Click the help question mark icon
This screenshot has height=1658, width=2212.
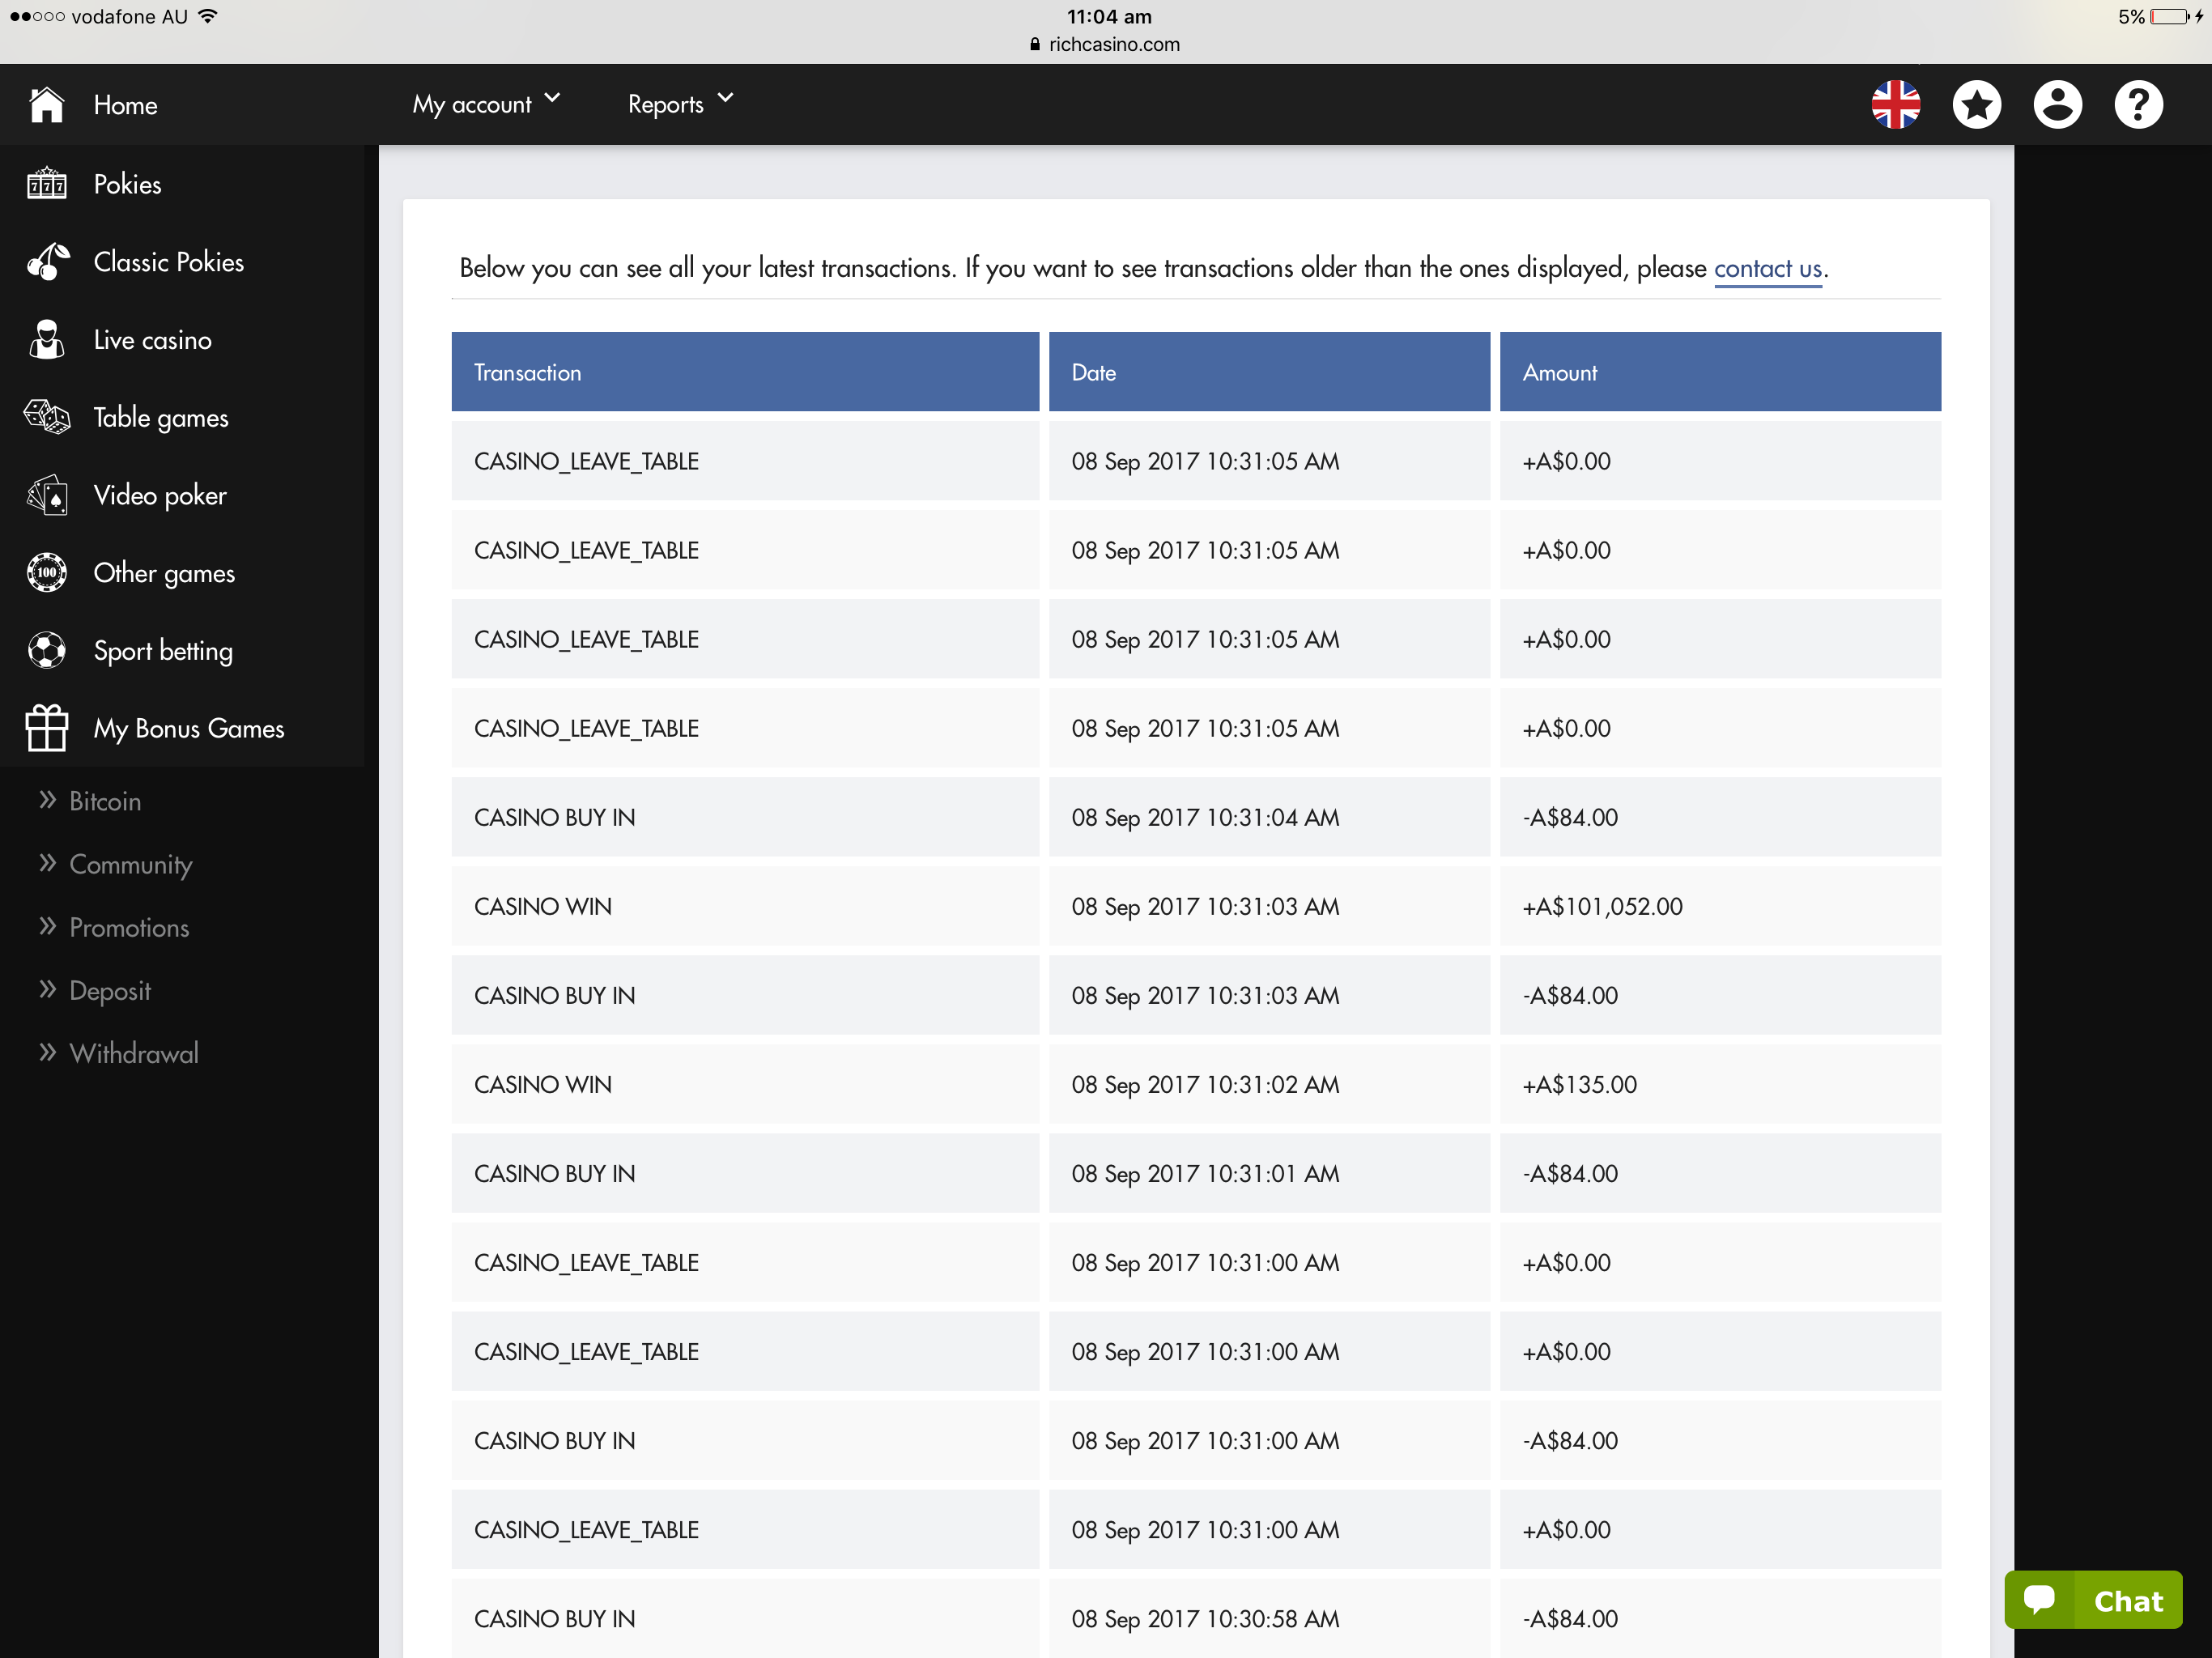pos(2138,104)
